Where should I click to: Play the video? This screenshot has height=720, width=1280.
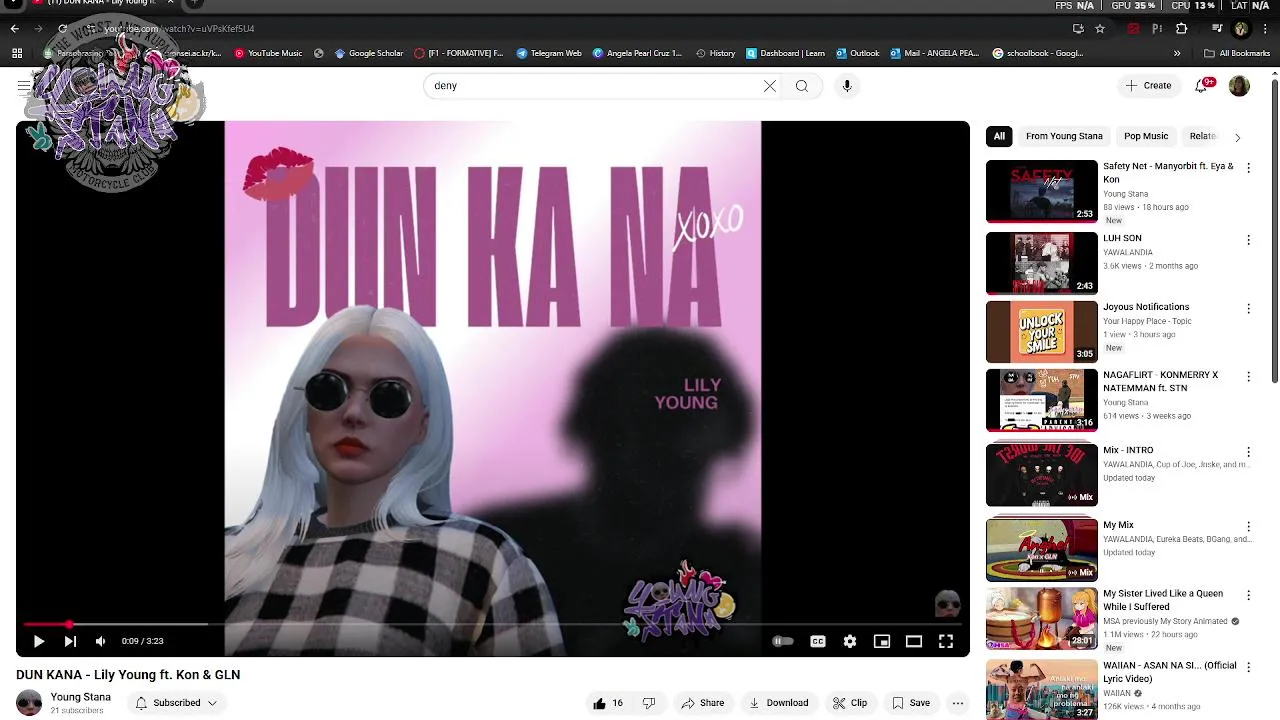coord(39,641)
